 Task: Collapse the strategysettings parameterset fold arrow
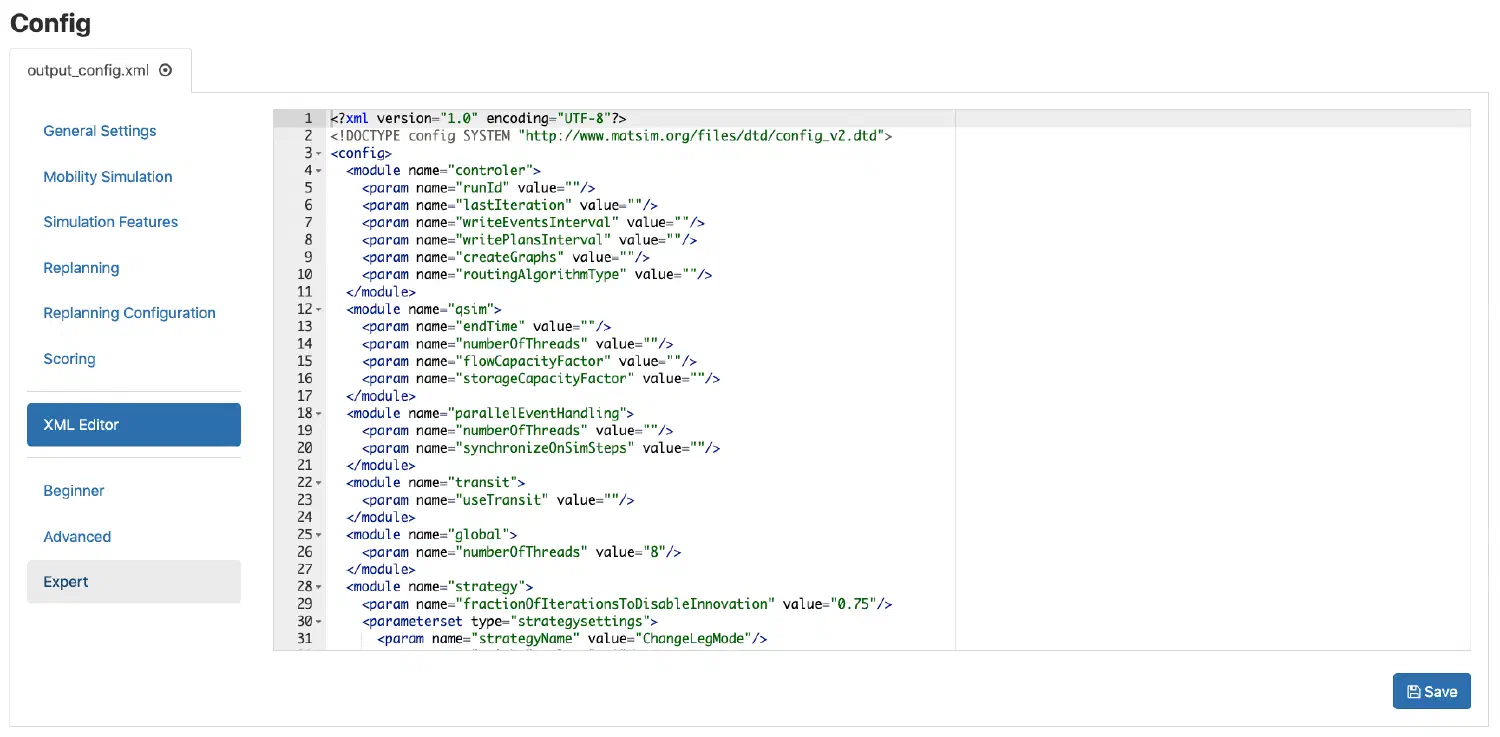pos(320,621)
